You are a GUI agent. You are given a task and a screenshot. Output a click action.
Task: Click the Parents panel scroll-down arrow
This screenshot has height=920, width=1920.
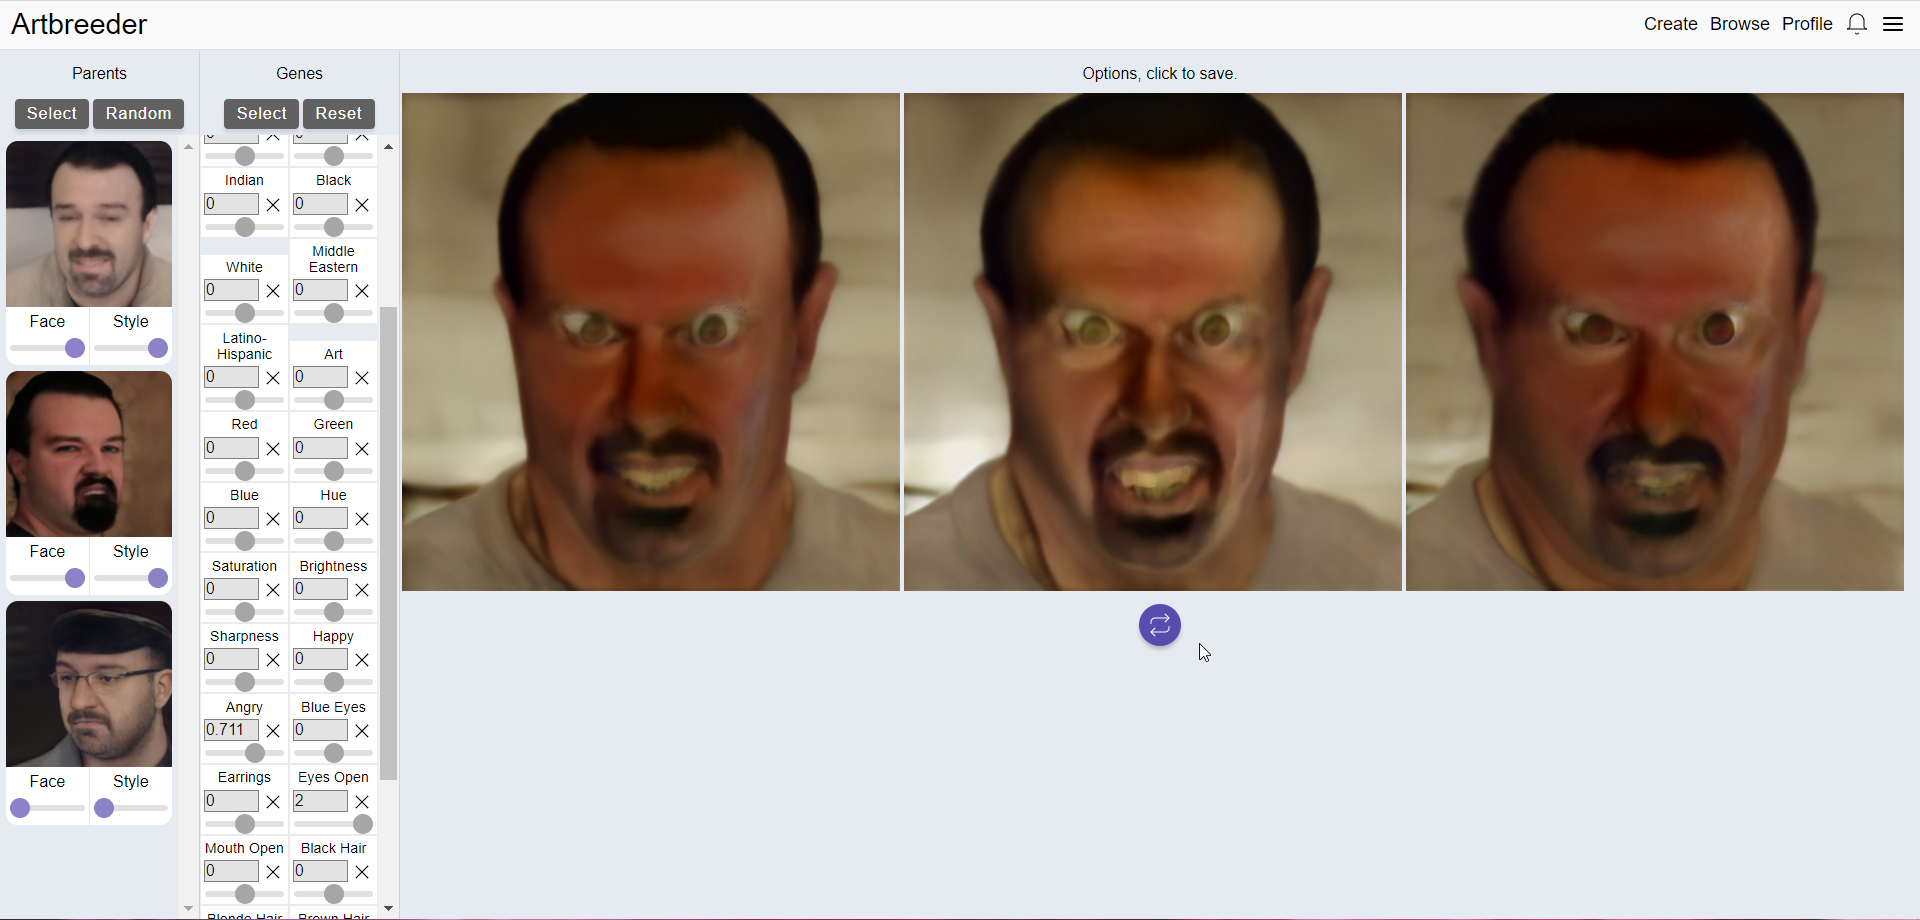188,908
